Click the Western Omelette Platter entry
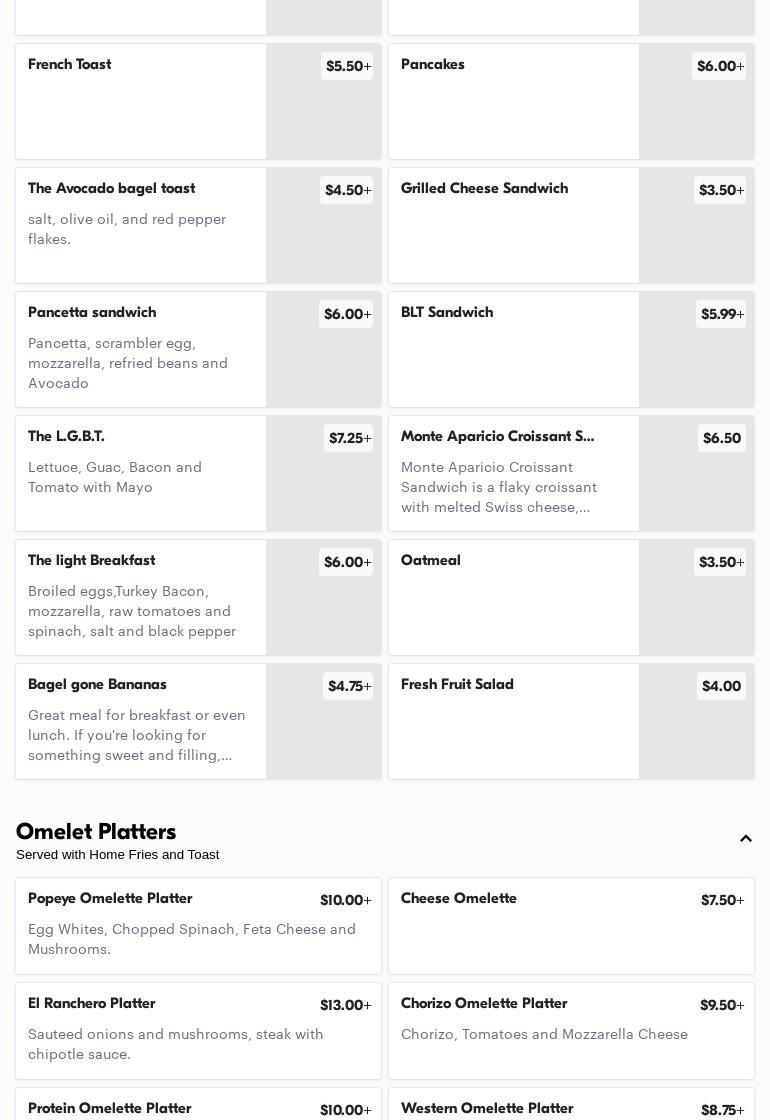The height and width of the screenshot is (1120, 770). coord(570,1107)
